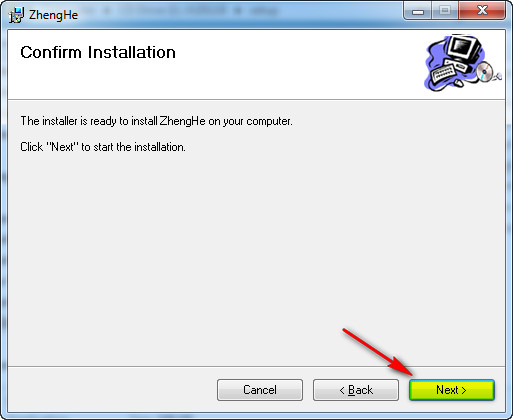Click the 'installer is ready to install' sentence
The height and width of the screenshot is (420, 513).
click(x=156, y=121)
